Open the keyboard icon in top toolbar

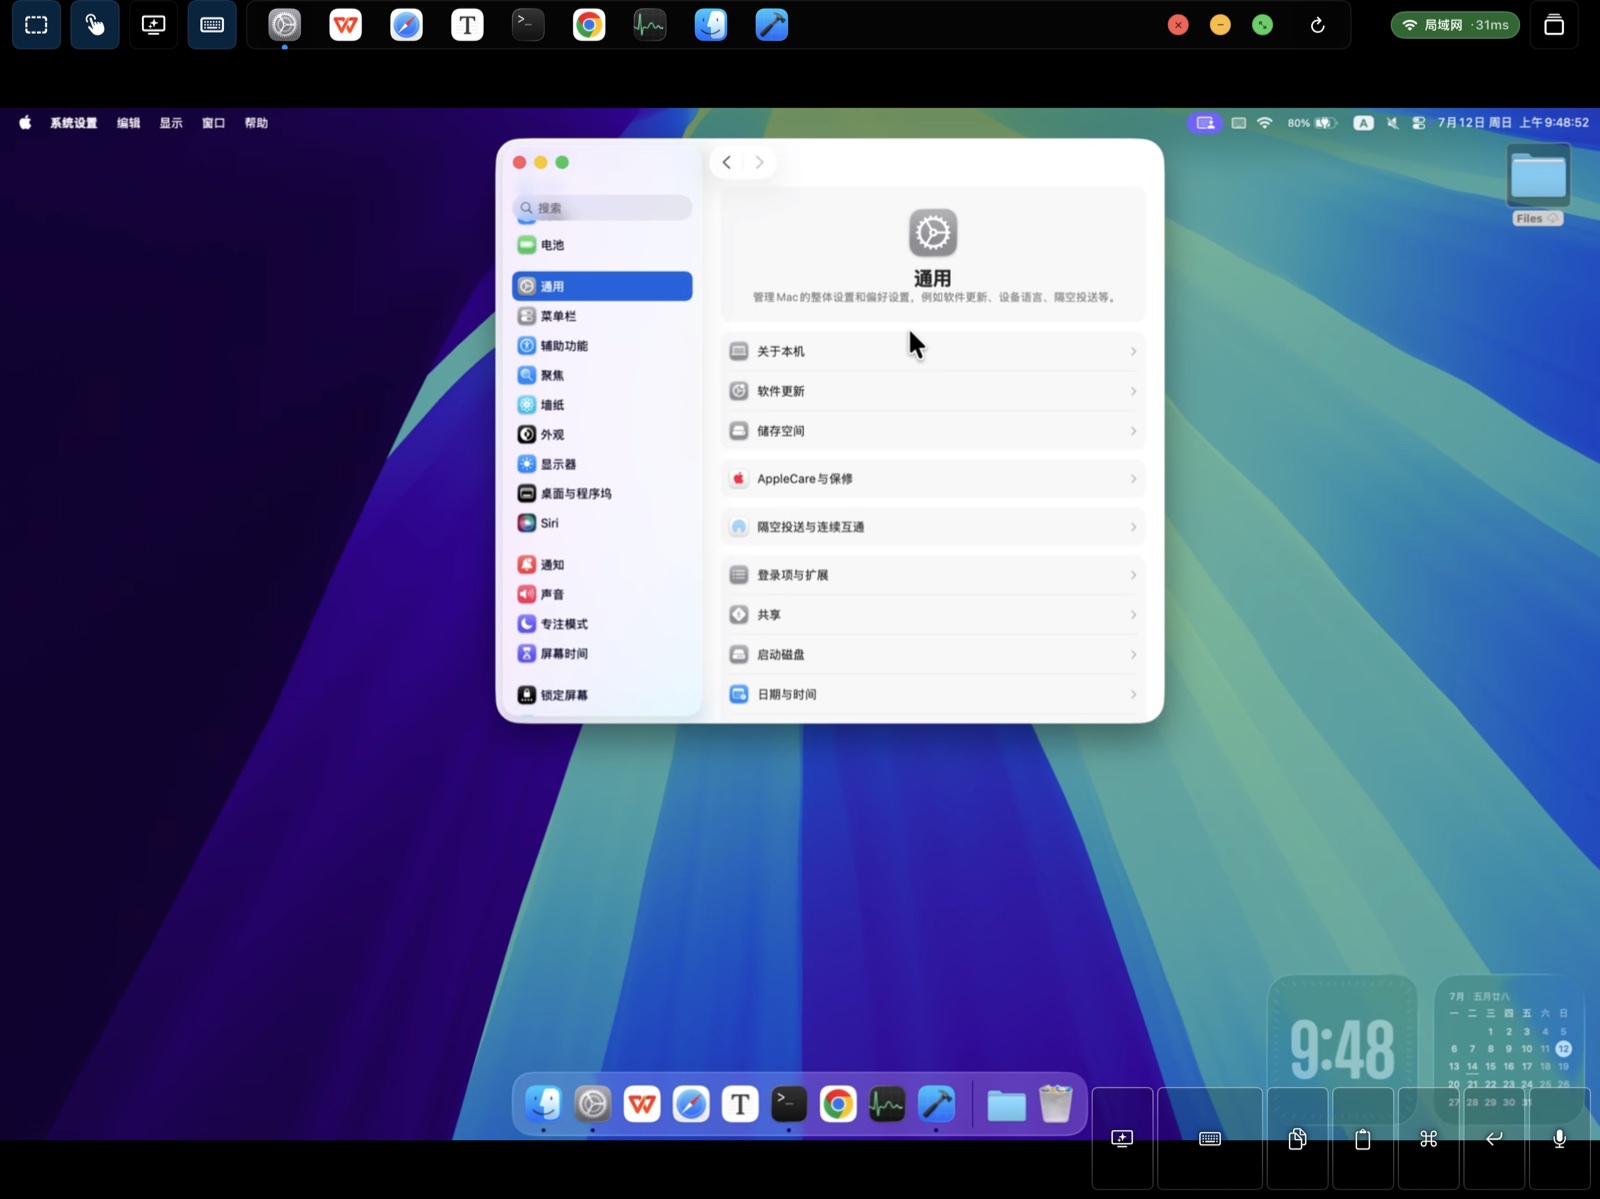pyautogui.click(x=212, y=25)
